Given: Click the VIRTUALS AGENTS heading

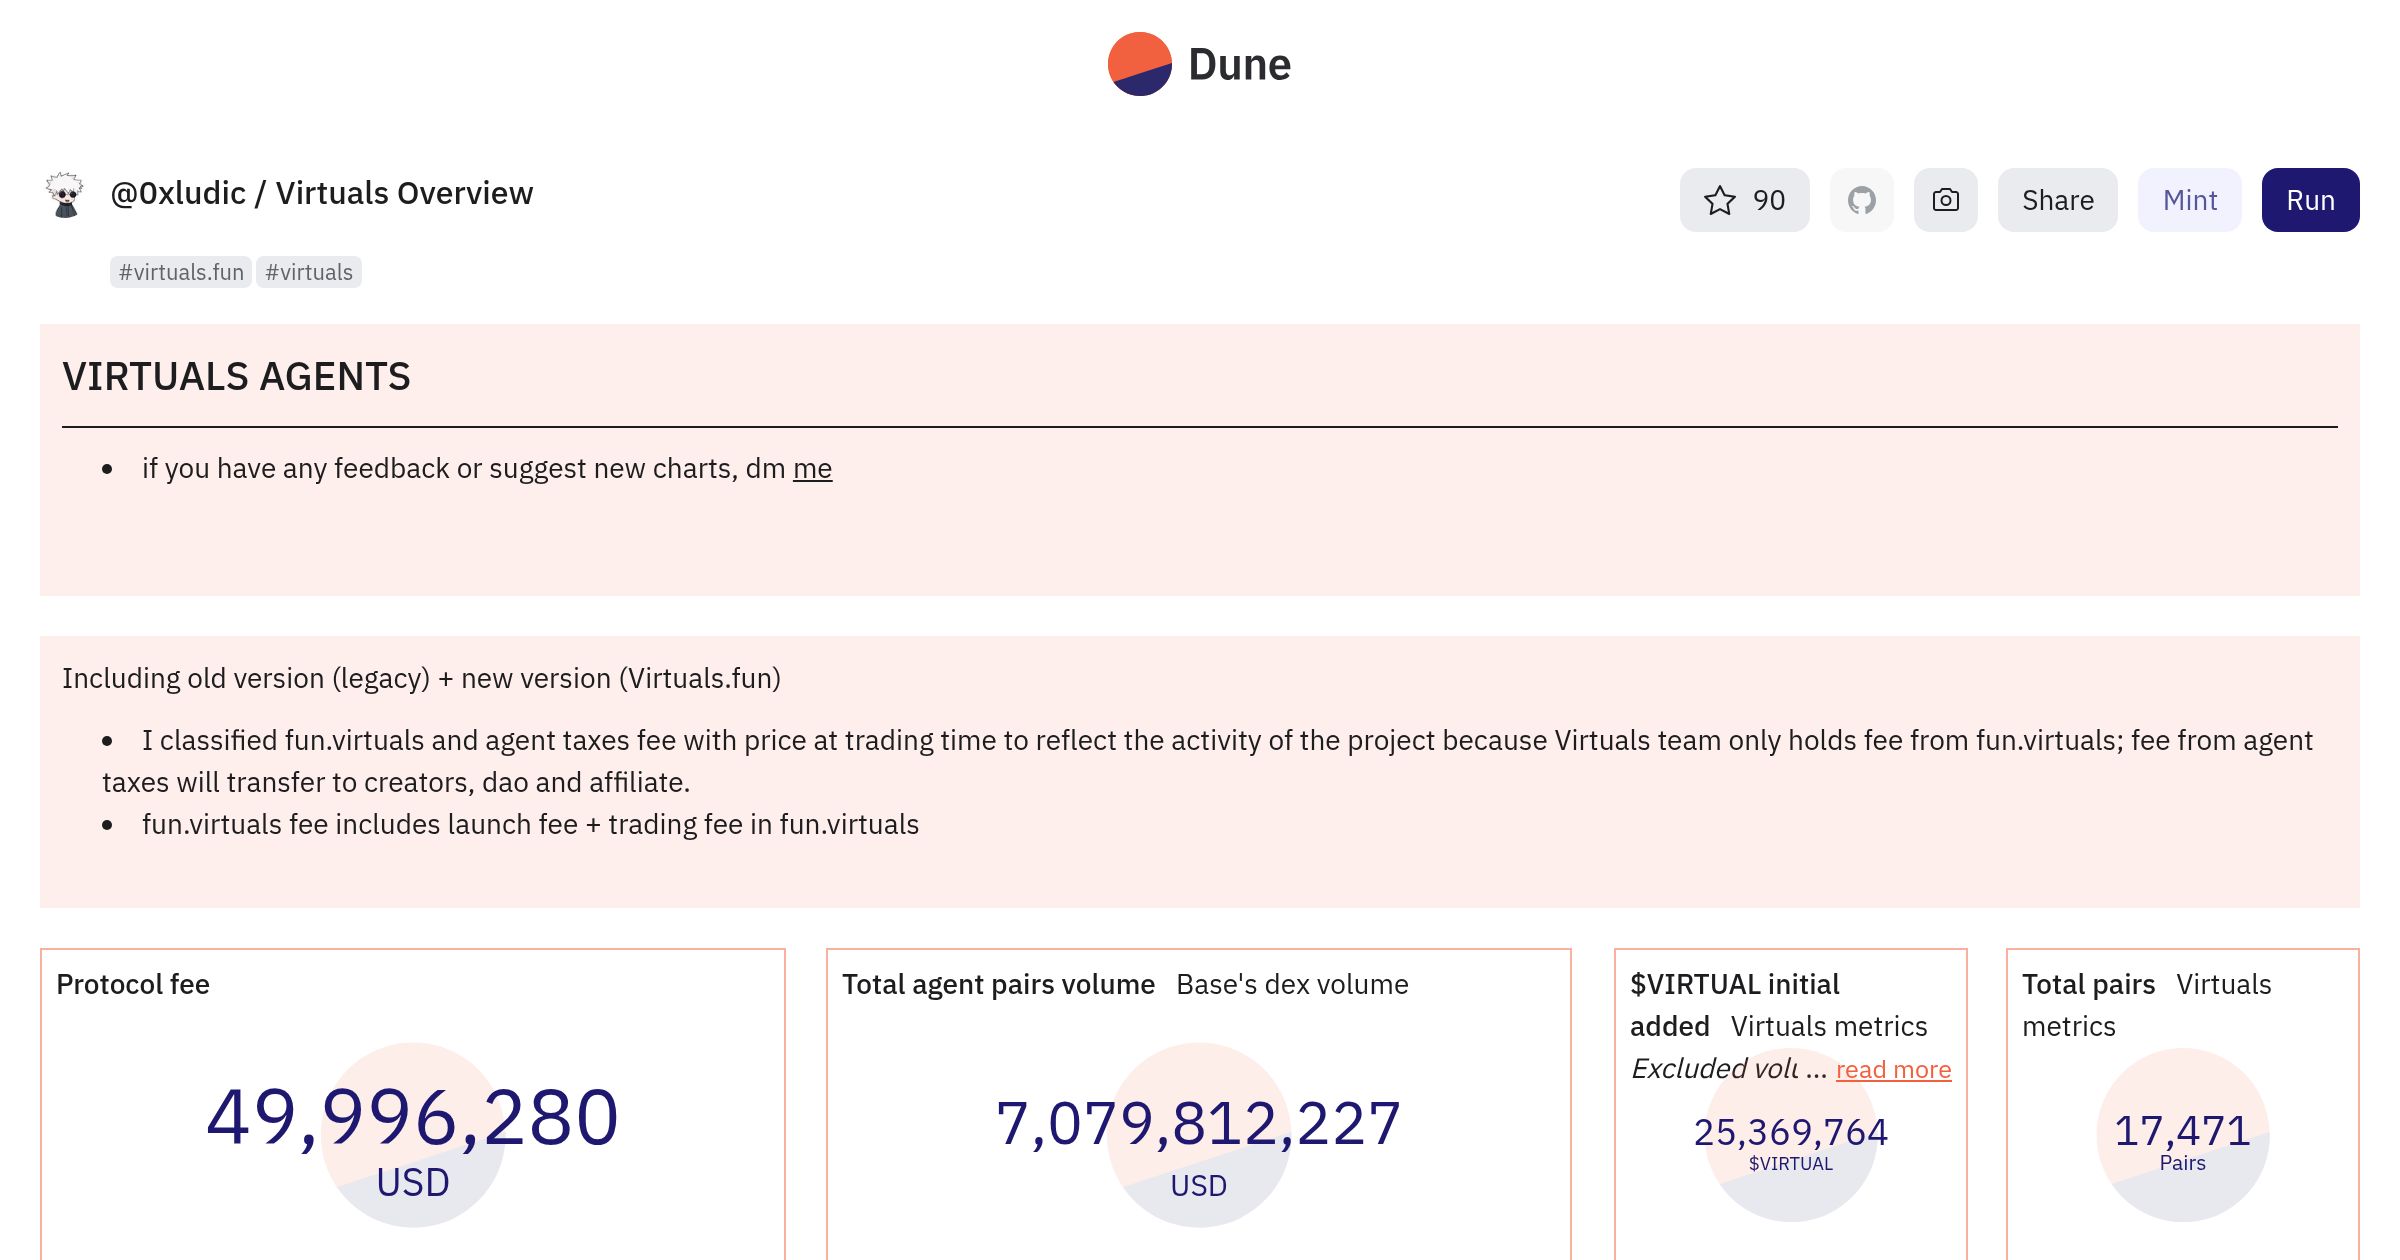Looking at the screenshot, I should pyautogui.click(x=236, y=377).
